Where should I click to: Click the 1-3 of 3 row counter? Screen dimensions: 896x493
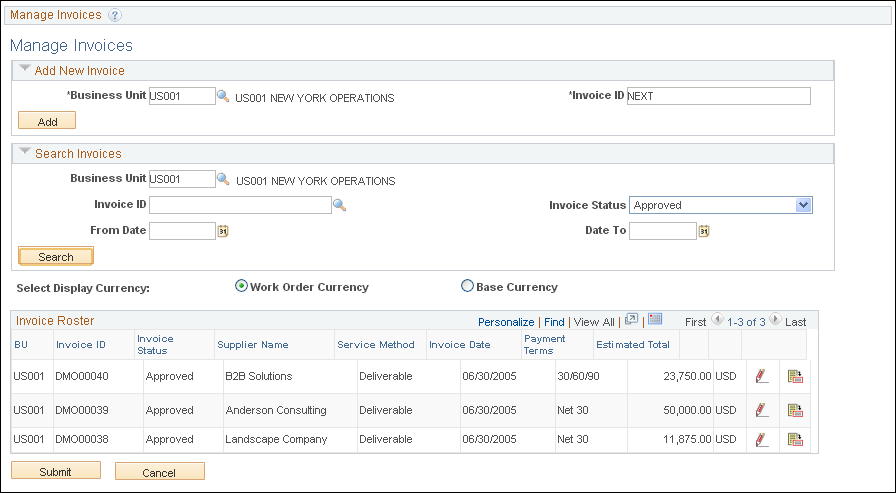(x=746, y=322)
